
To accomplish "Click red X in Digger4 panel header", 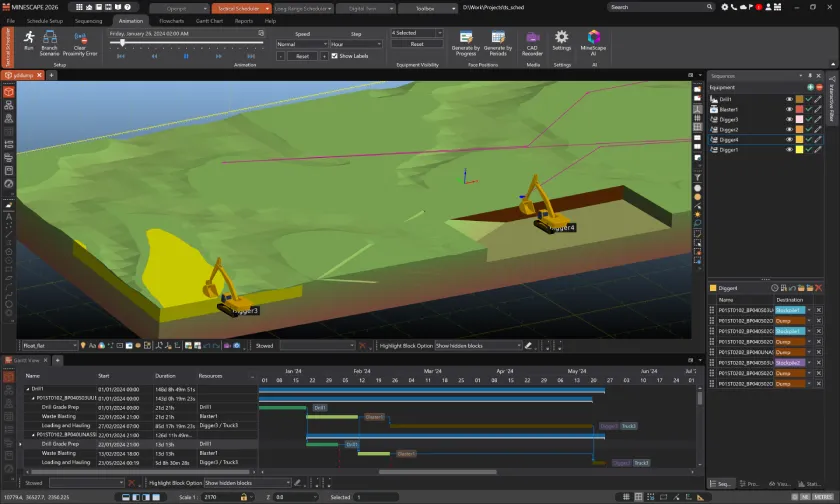I will click(819, 288).
